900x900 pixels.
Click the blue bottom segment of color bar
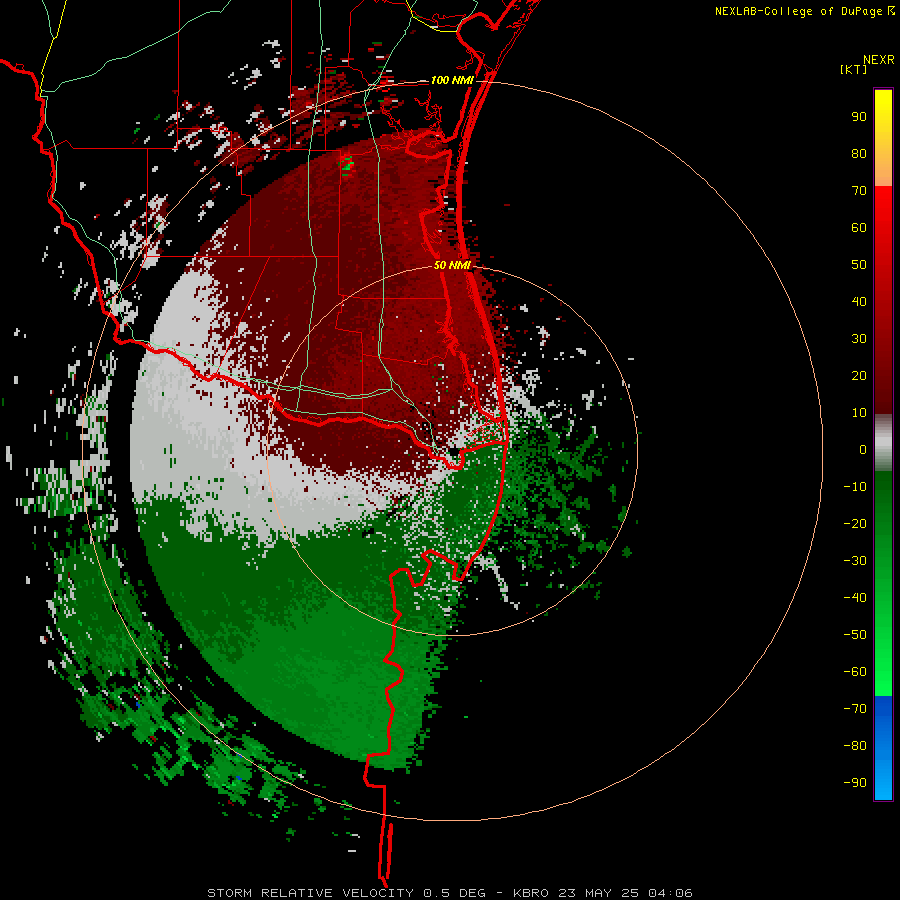tap(883, 748)
